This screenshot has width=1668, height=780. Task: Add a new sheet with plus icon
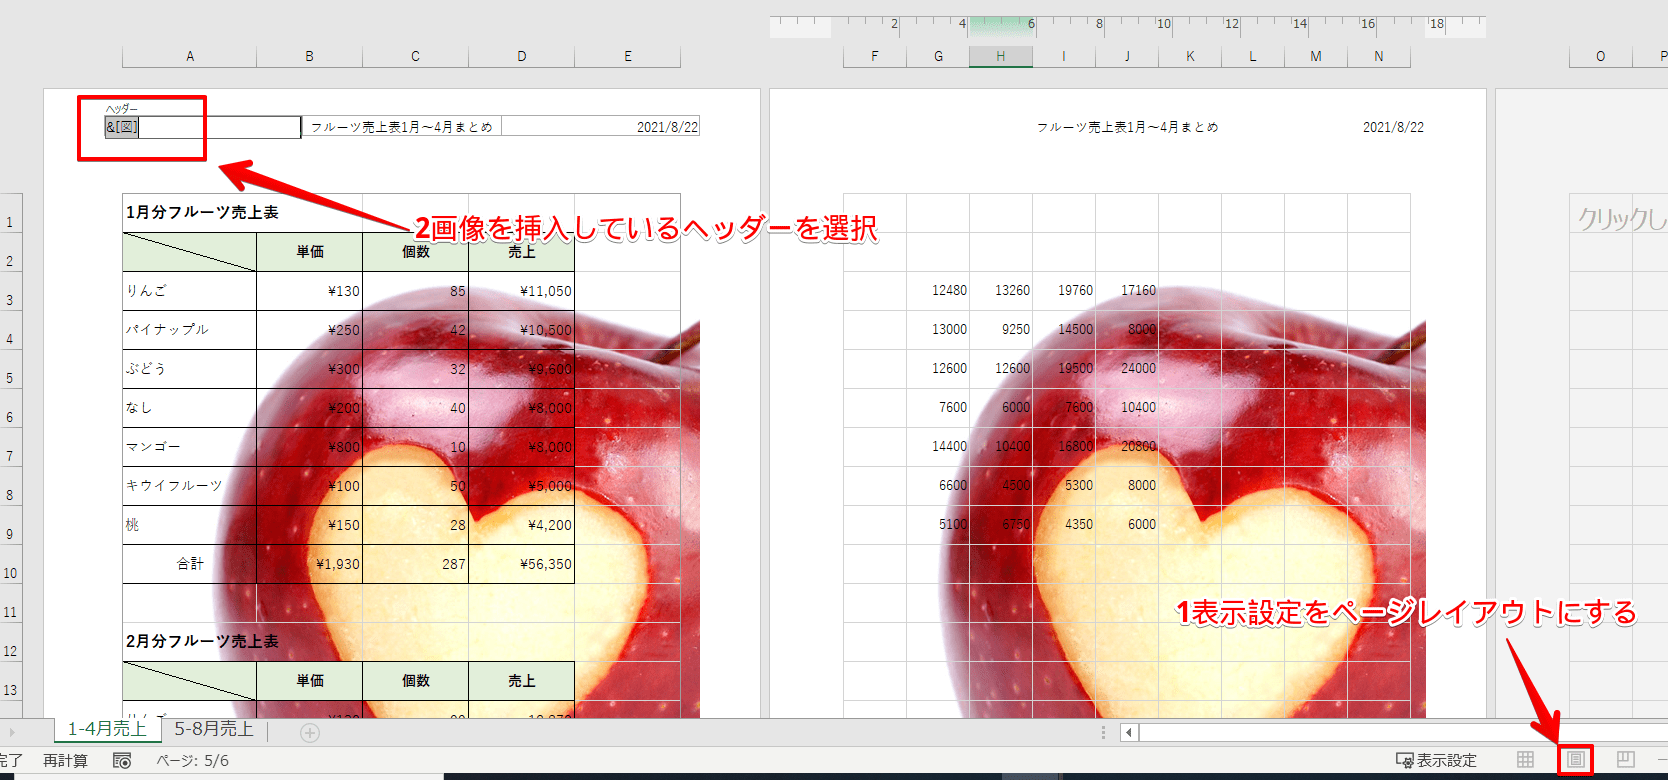[x=310, y=733]
